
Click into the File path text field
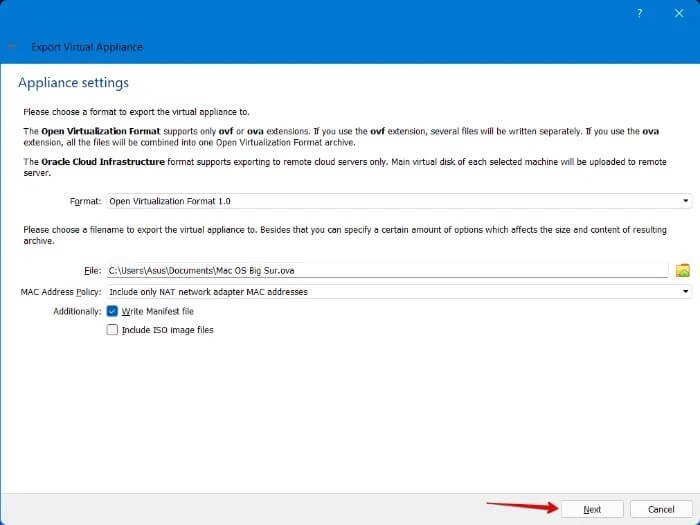[x=386, y=270]
